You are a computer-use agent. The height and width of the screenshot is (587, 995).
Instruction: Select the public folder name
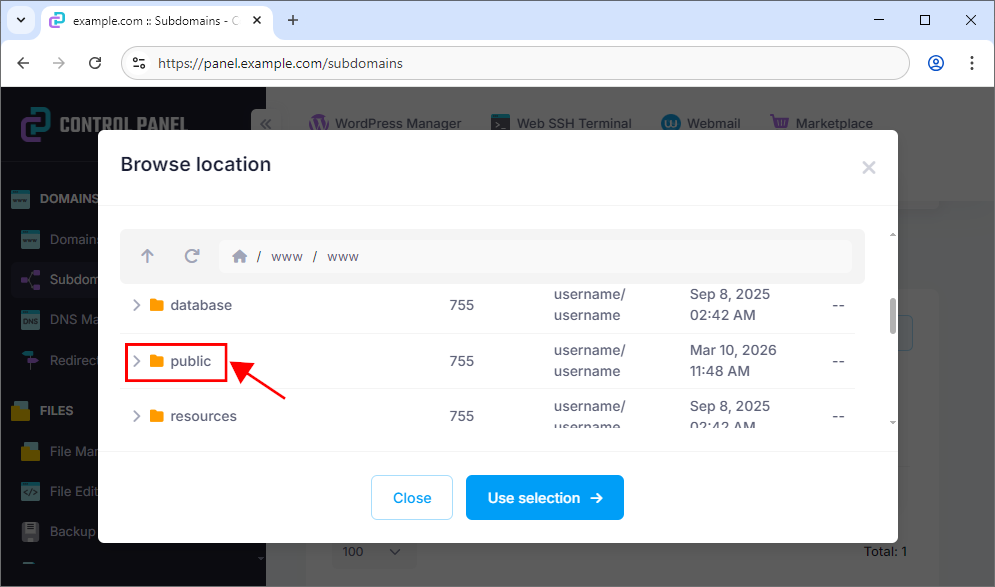click(x=190, y=361)
